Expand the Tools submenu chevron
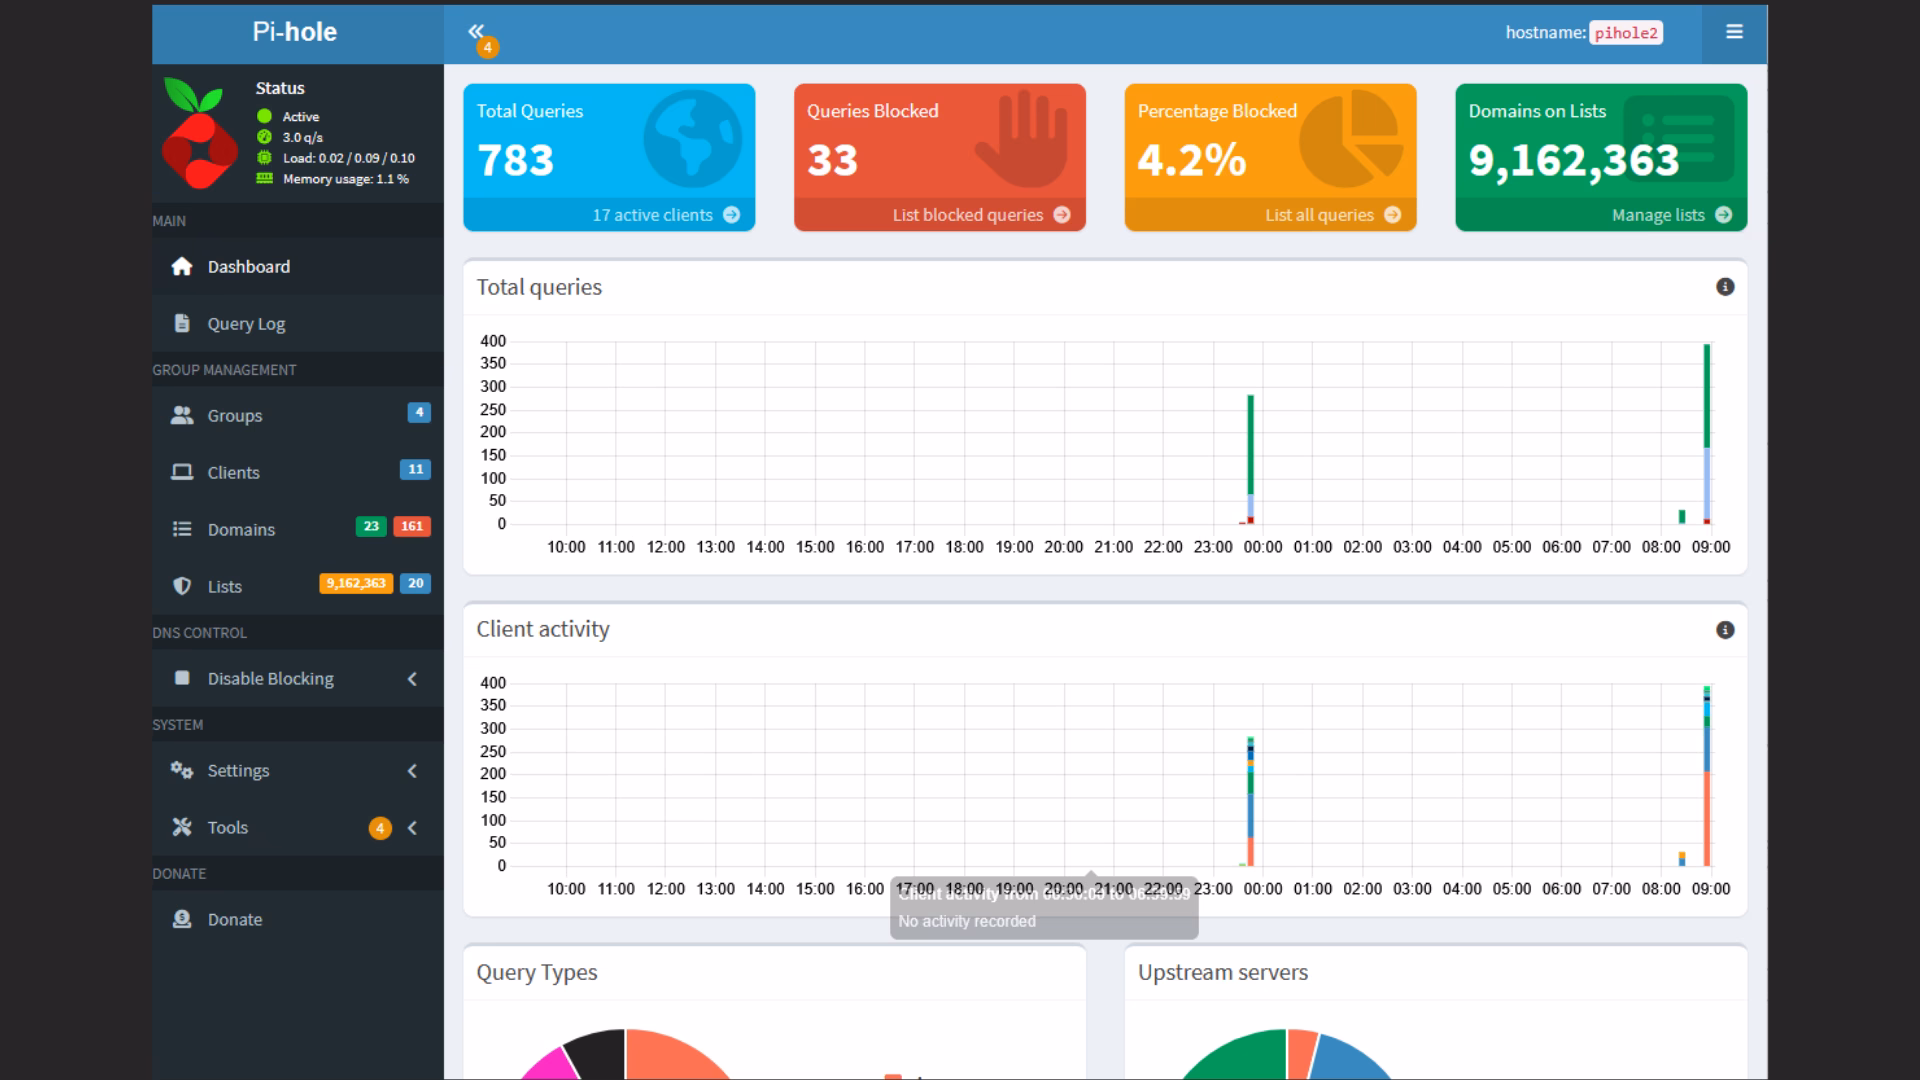This screenshot has width=1920, height=1080. (412, 828)
